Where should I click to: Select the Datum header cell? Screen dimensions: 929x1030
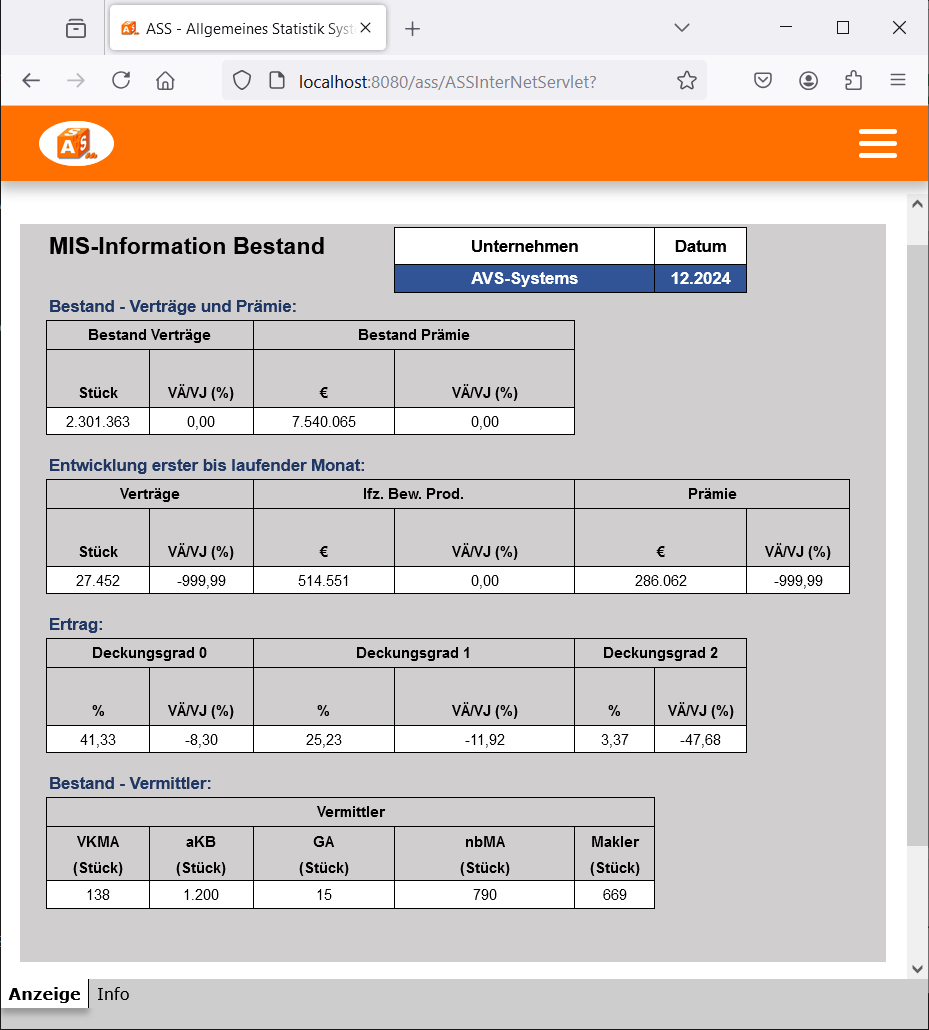pos(700,246)
